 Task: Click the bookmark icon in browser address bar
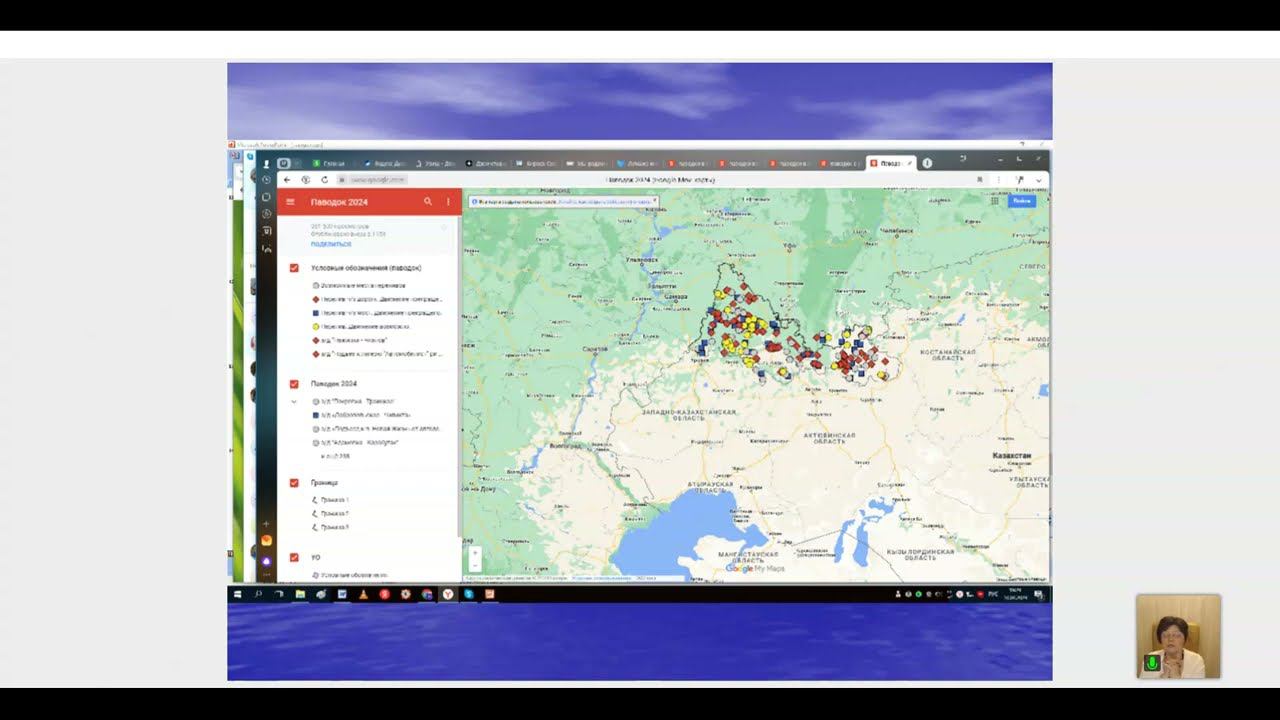pos(980,180)
